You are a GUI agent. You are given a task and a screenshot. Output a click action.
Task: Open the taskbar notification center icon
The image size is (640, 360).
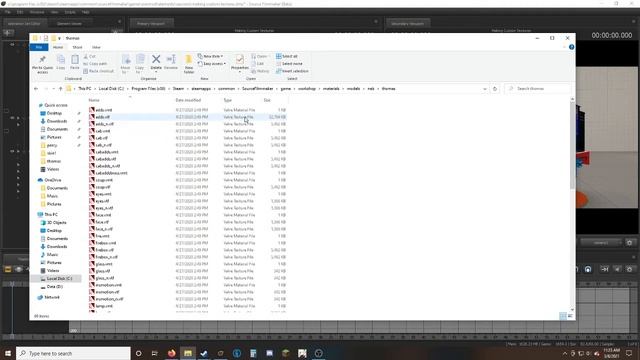point(629,353)
